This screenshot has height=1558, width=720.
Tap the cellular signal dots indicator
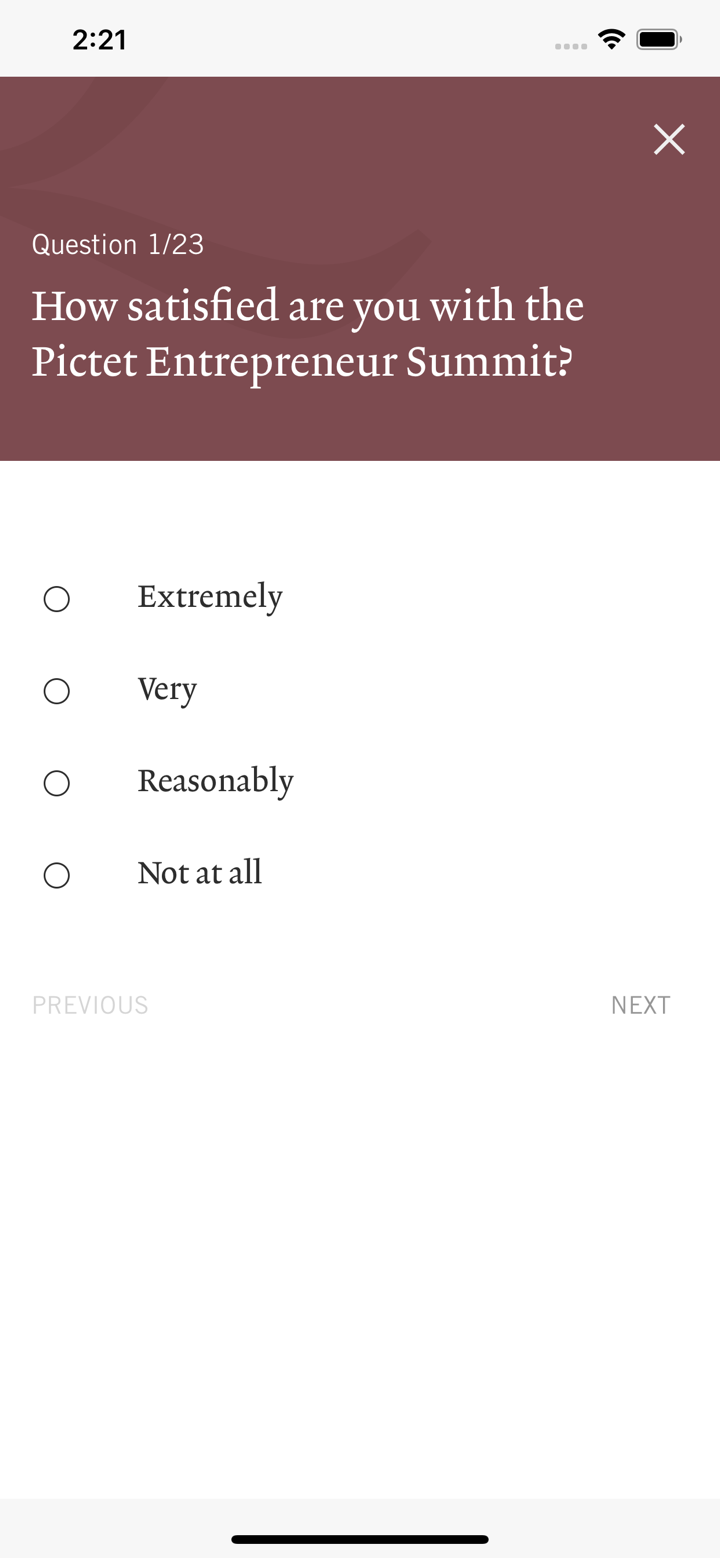pyautogui.click(x=570, y=45)
